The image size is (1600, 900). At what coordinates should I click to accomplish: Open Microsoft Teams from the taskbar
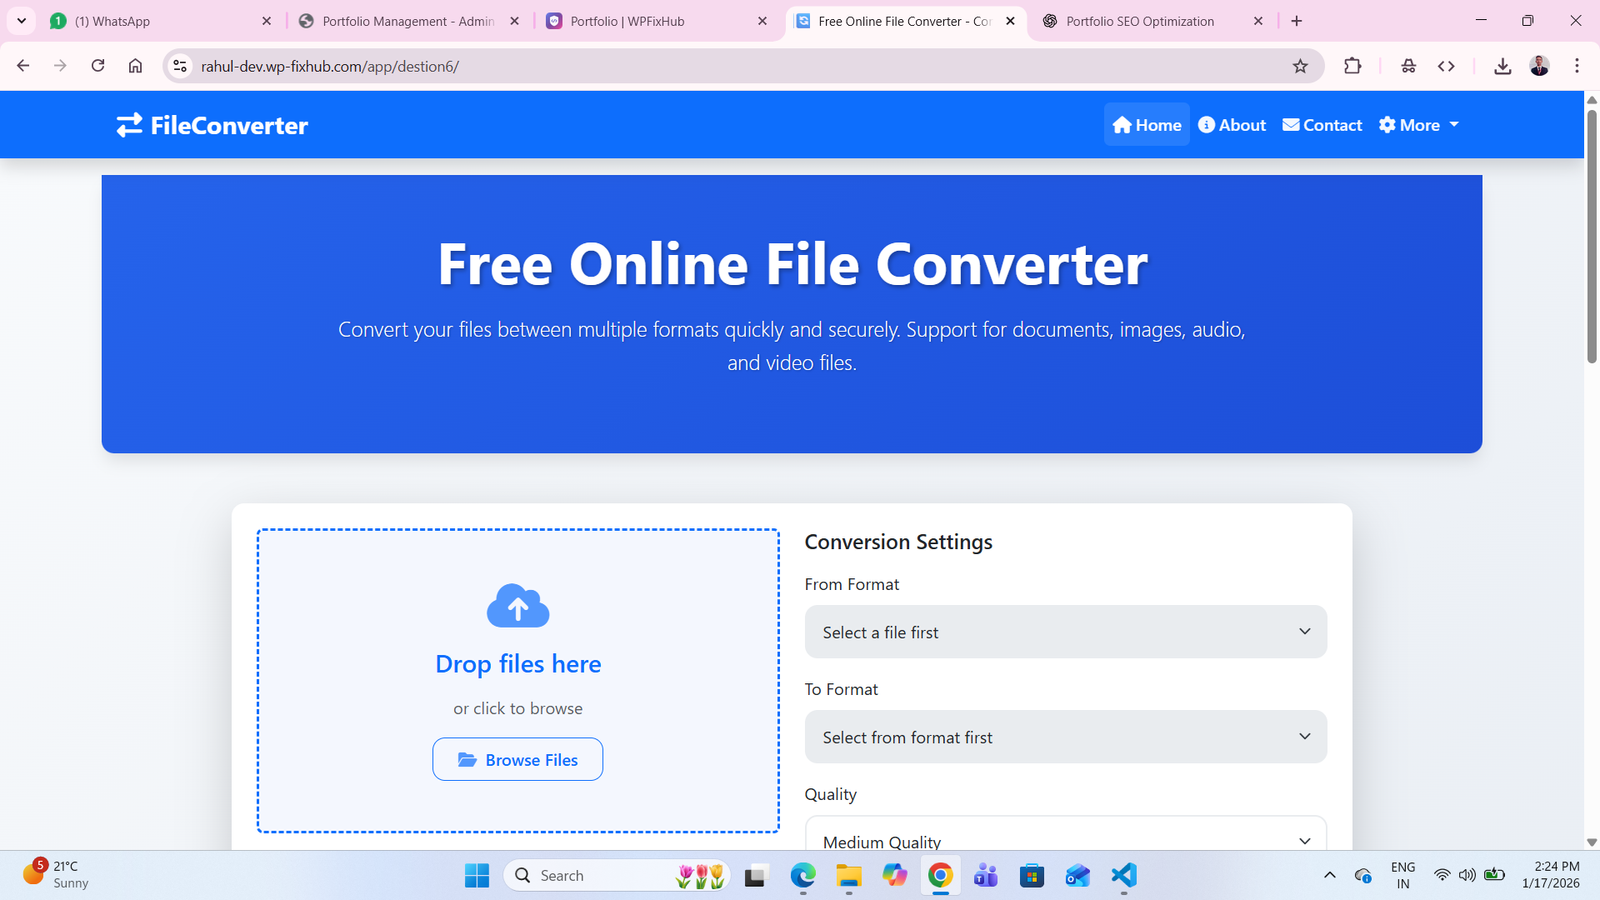985,875
